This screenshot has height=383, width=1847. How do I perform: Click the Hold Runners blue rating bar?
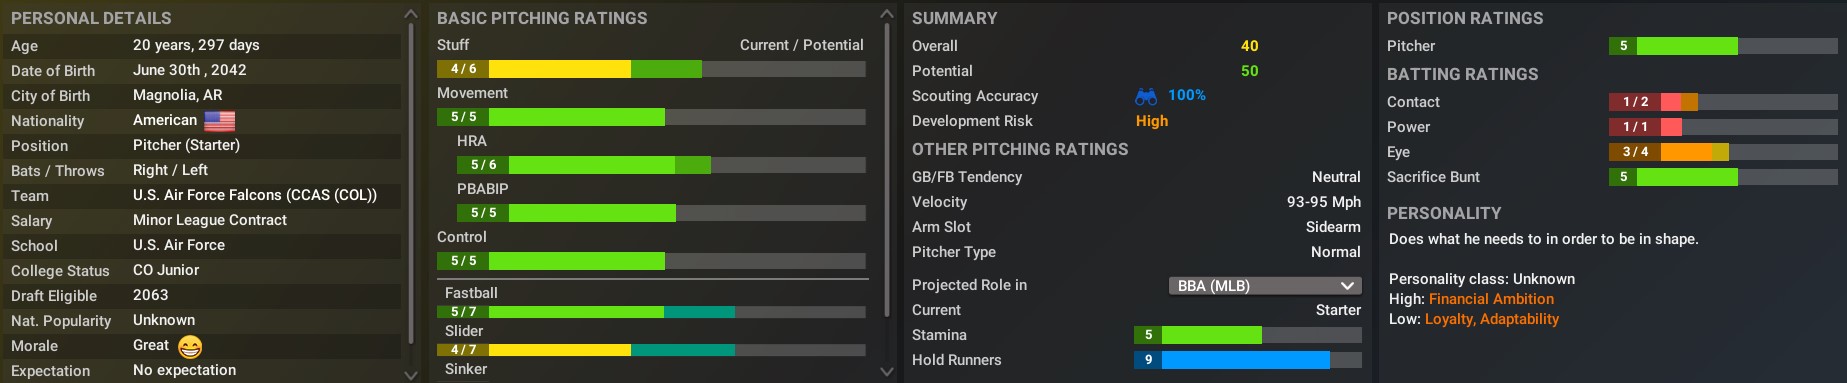point(1248,360)
